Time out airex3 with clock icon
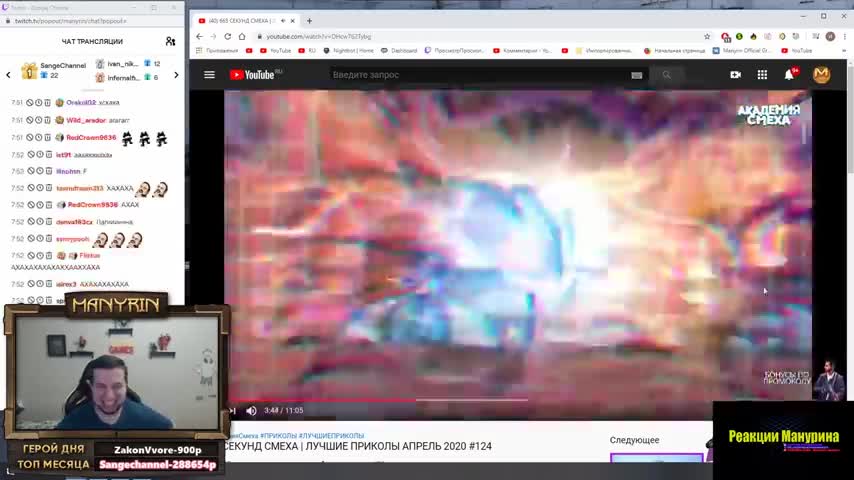The width and height of the screenshot is (854, 480). pos(40,284)
